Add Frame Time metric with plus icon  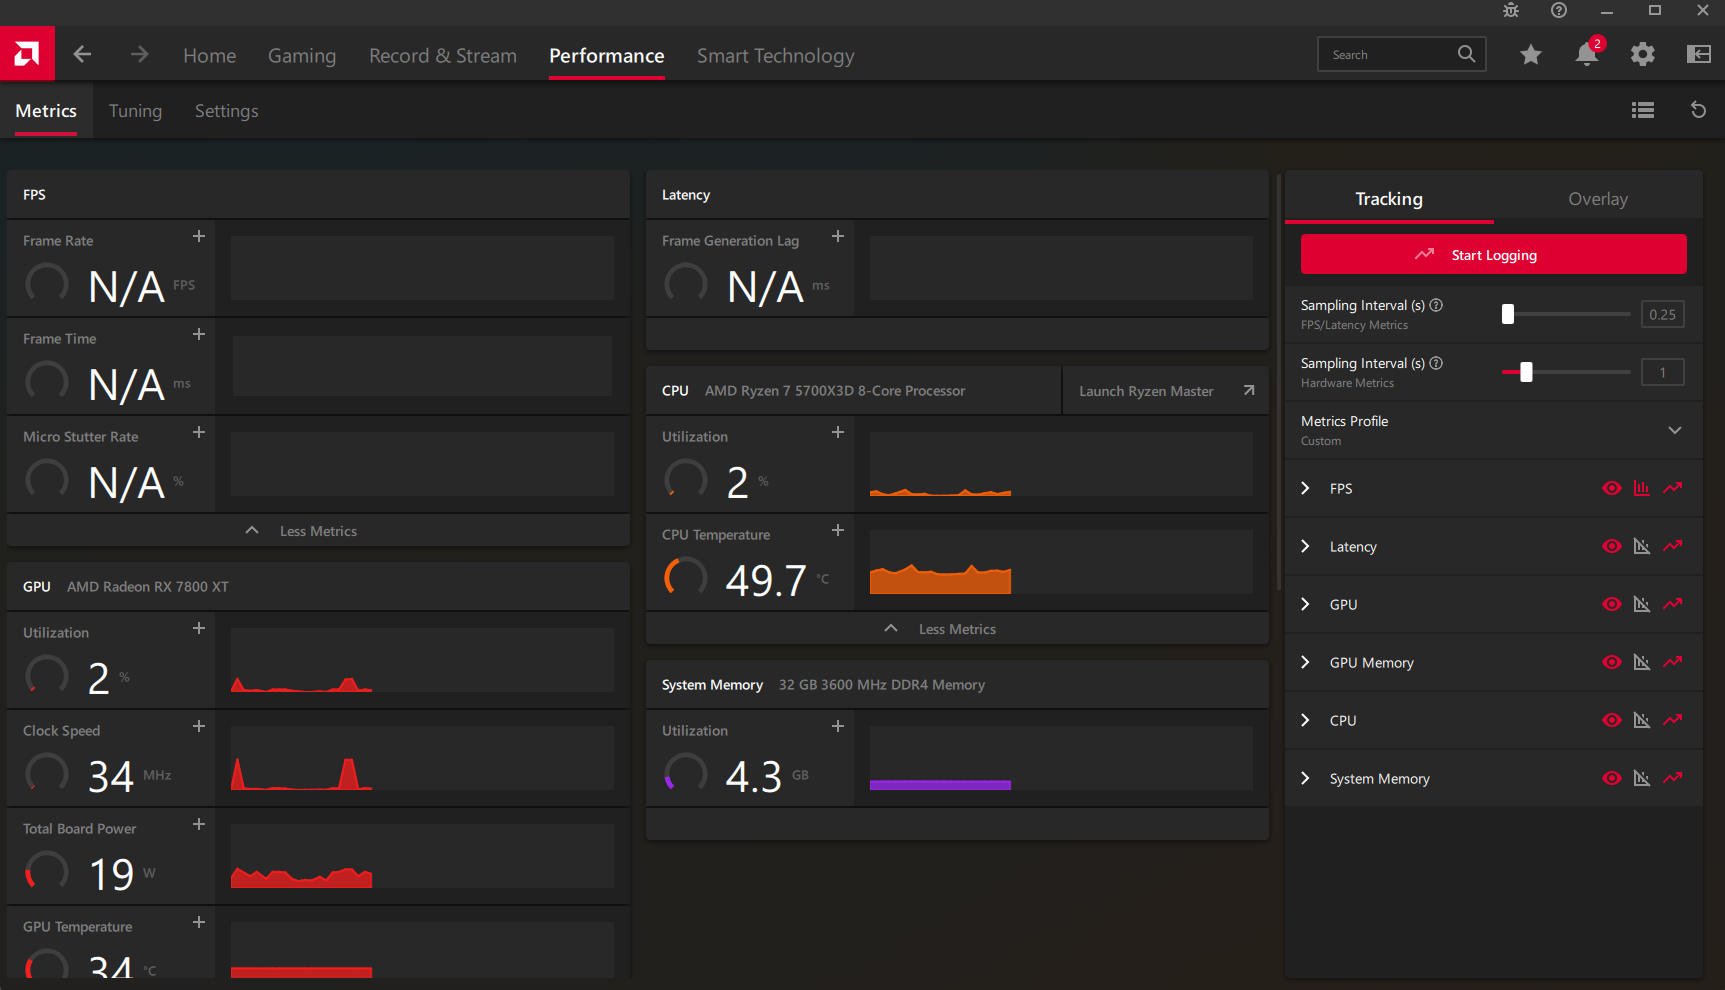click(199, 334)
